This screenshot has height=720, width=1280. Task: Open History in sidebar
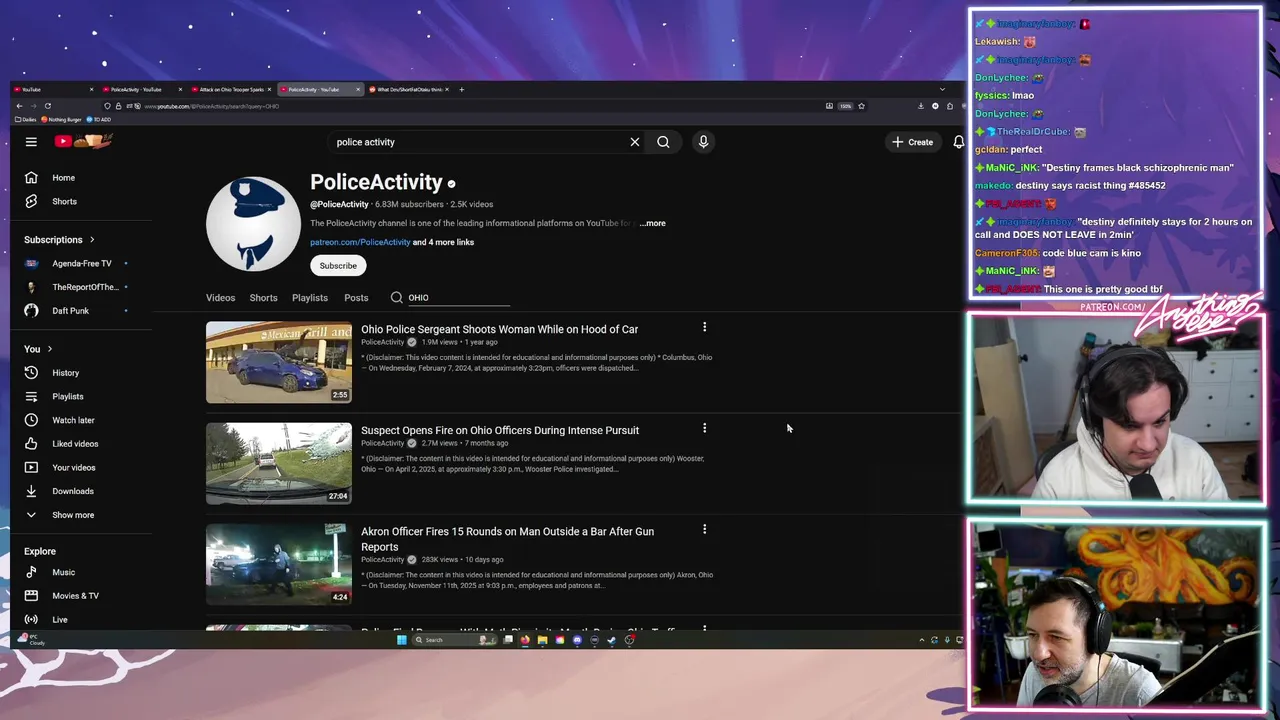(x=65, y=373)
